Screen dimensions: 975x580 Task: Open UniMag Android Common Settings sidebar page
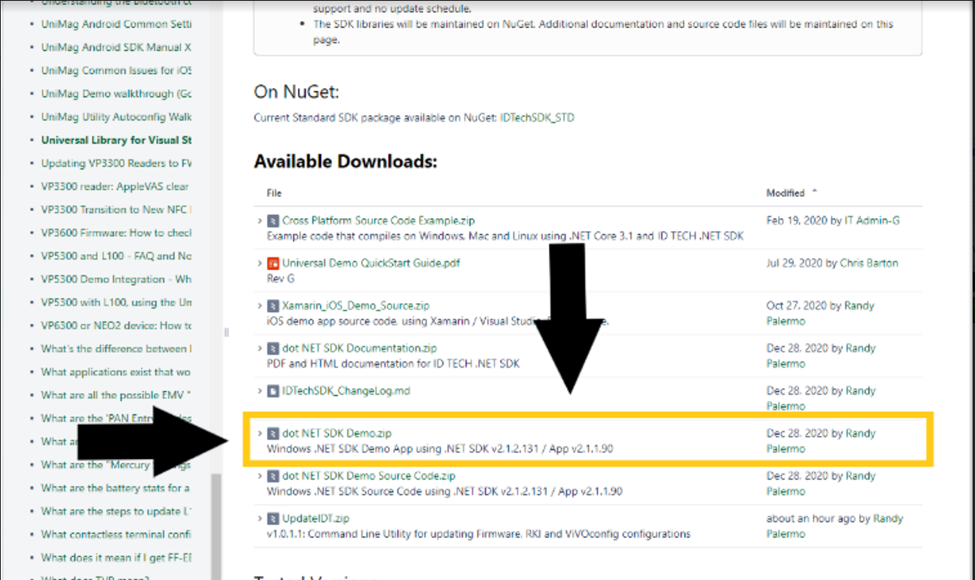[x=116, y=24]
